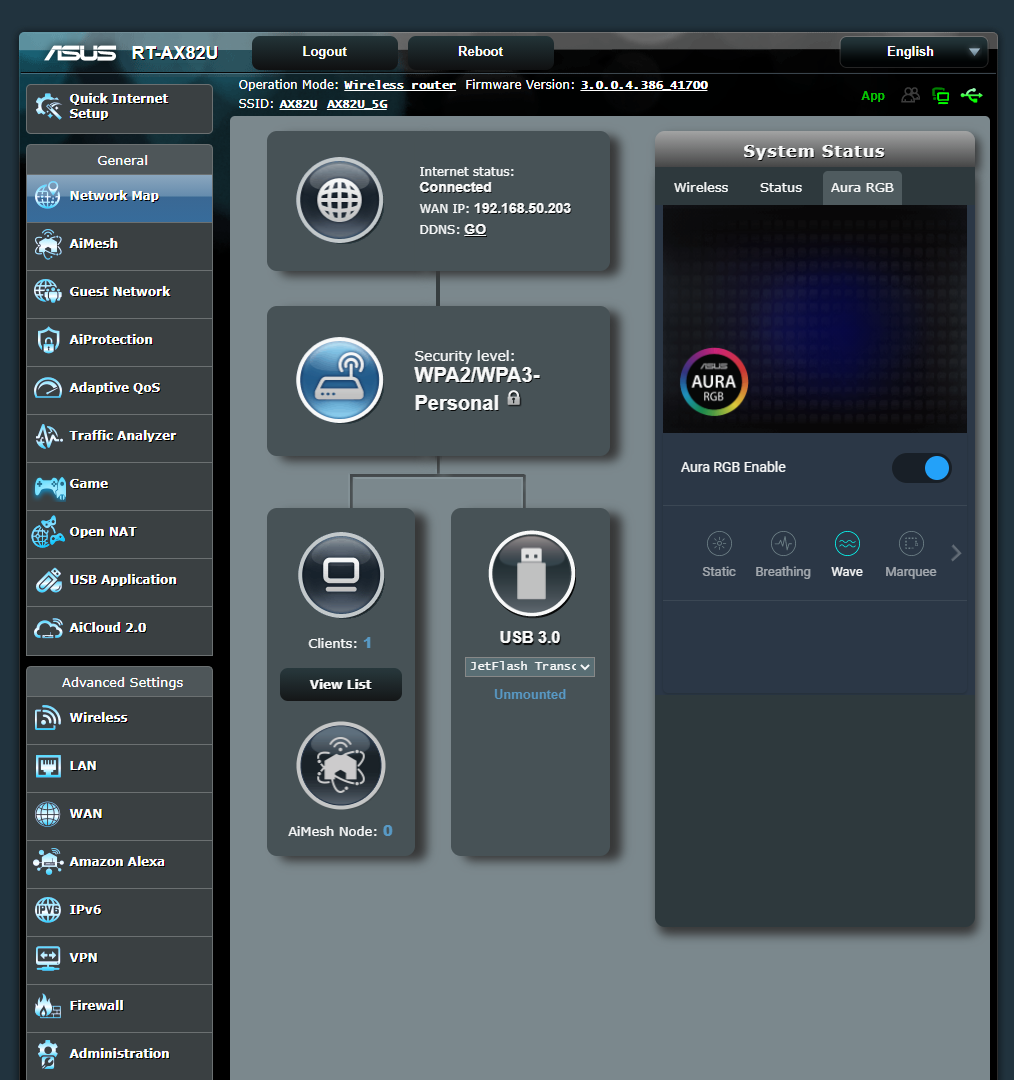
Task: Click the Logout button
Action: pos(324,52)
